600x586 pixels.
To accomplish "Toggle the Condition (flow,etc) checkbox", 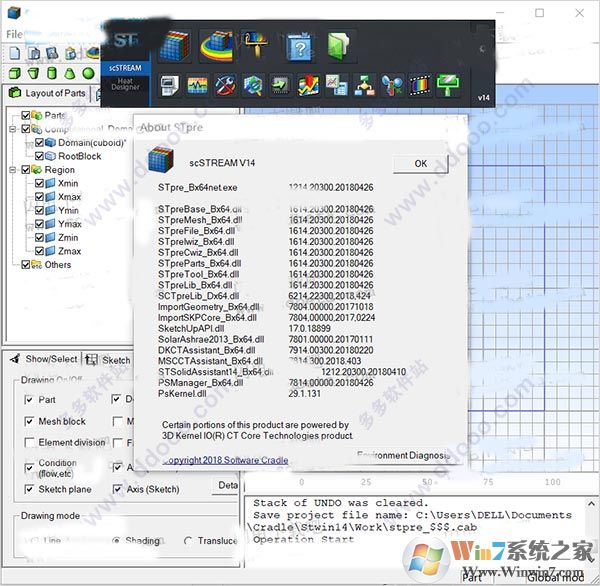I will coord(29,468).
